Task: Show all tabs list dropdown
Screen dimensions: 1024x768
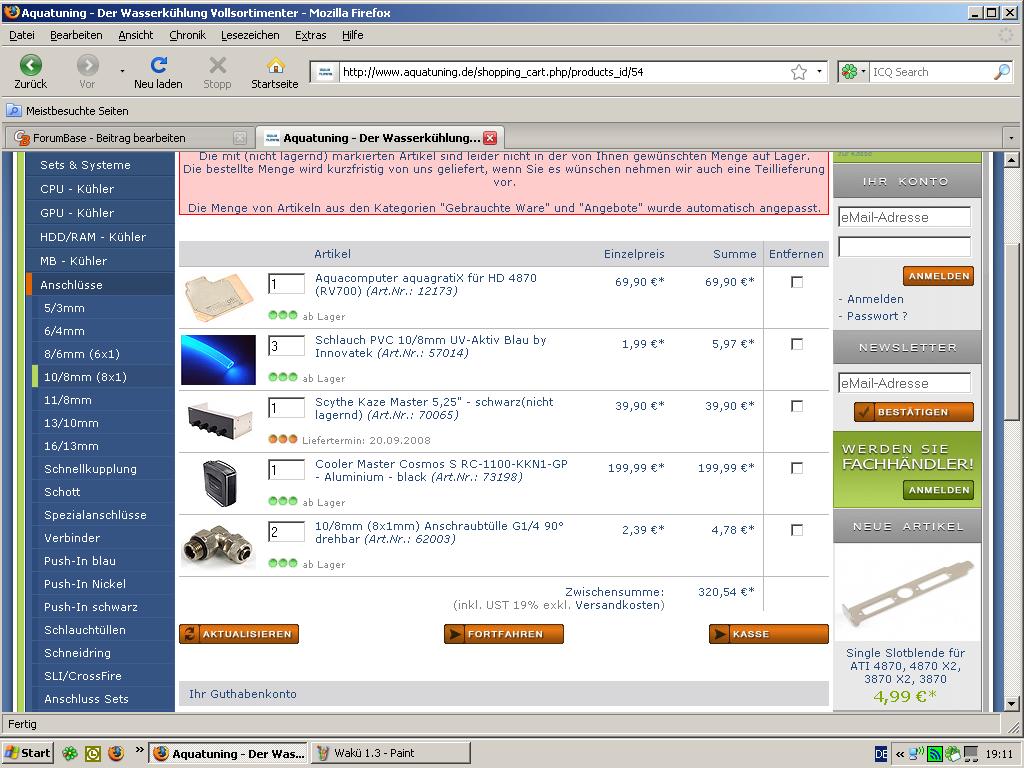Action: (1011, 138)
